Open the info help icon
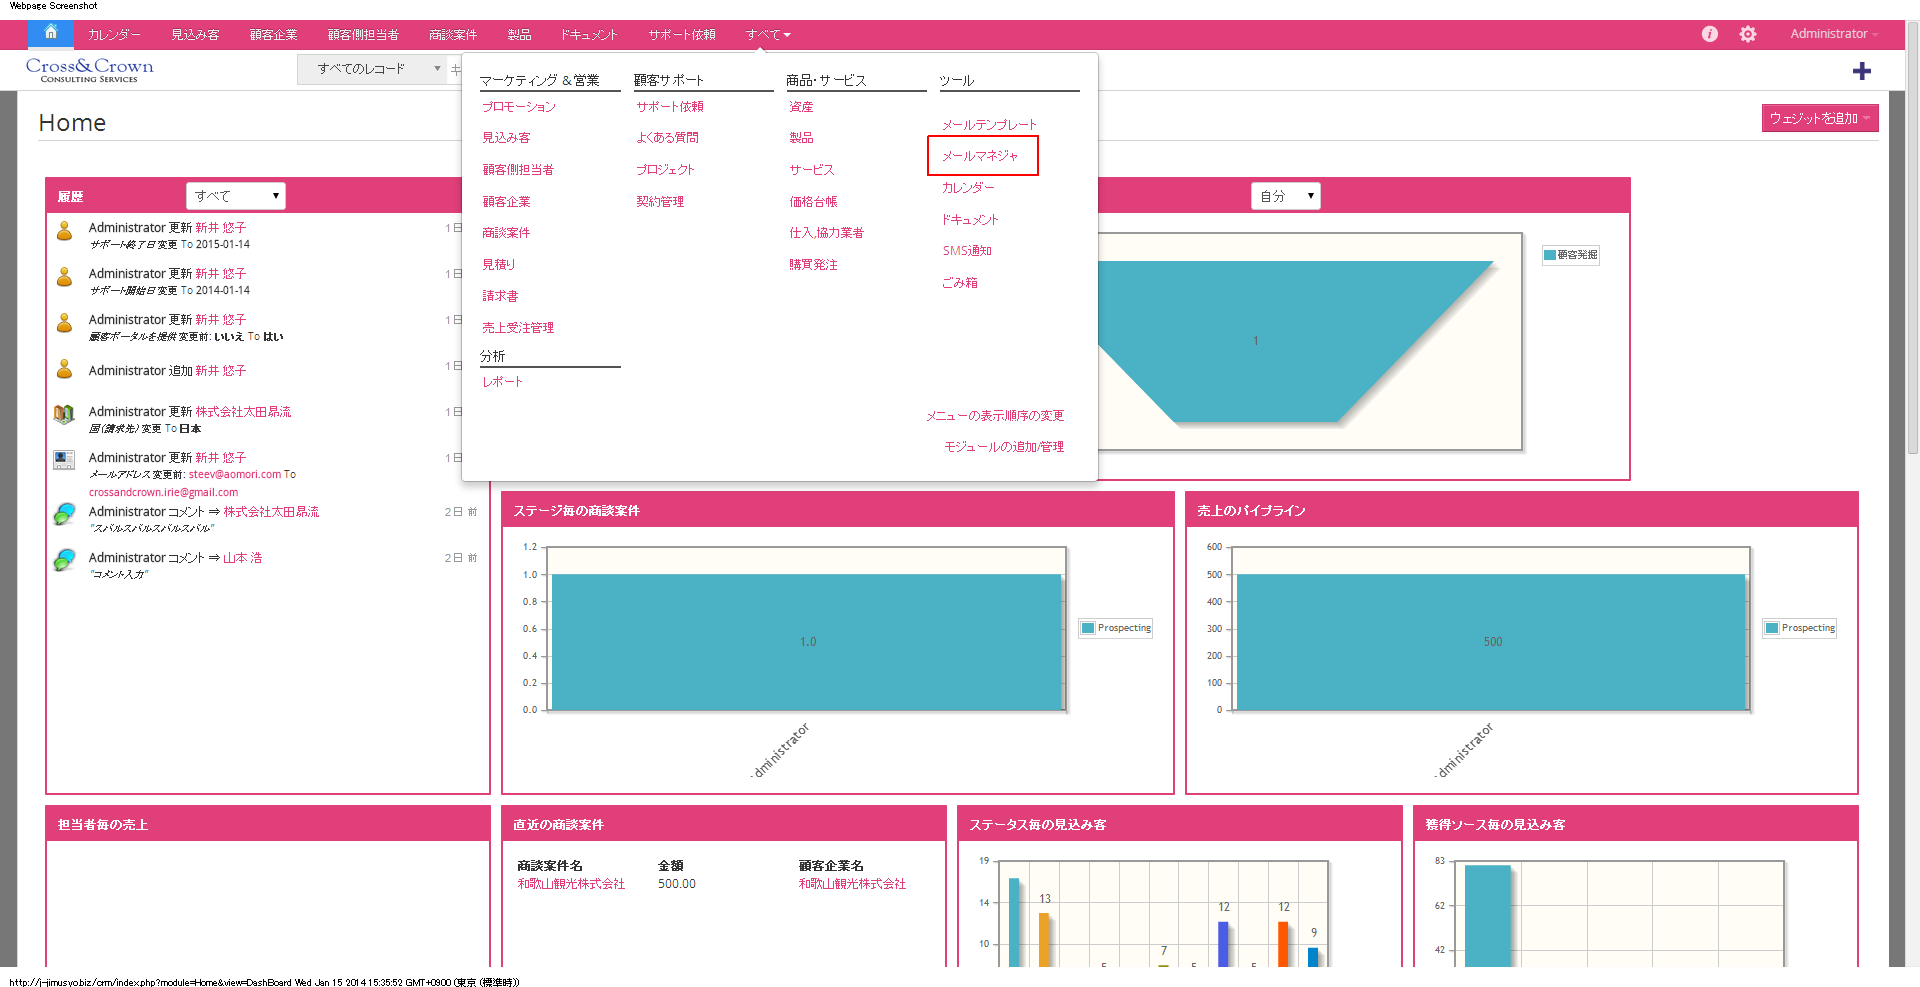Screen dimensions: 1920x987 pos(1709,34)
